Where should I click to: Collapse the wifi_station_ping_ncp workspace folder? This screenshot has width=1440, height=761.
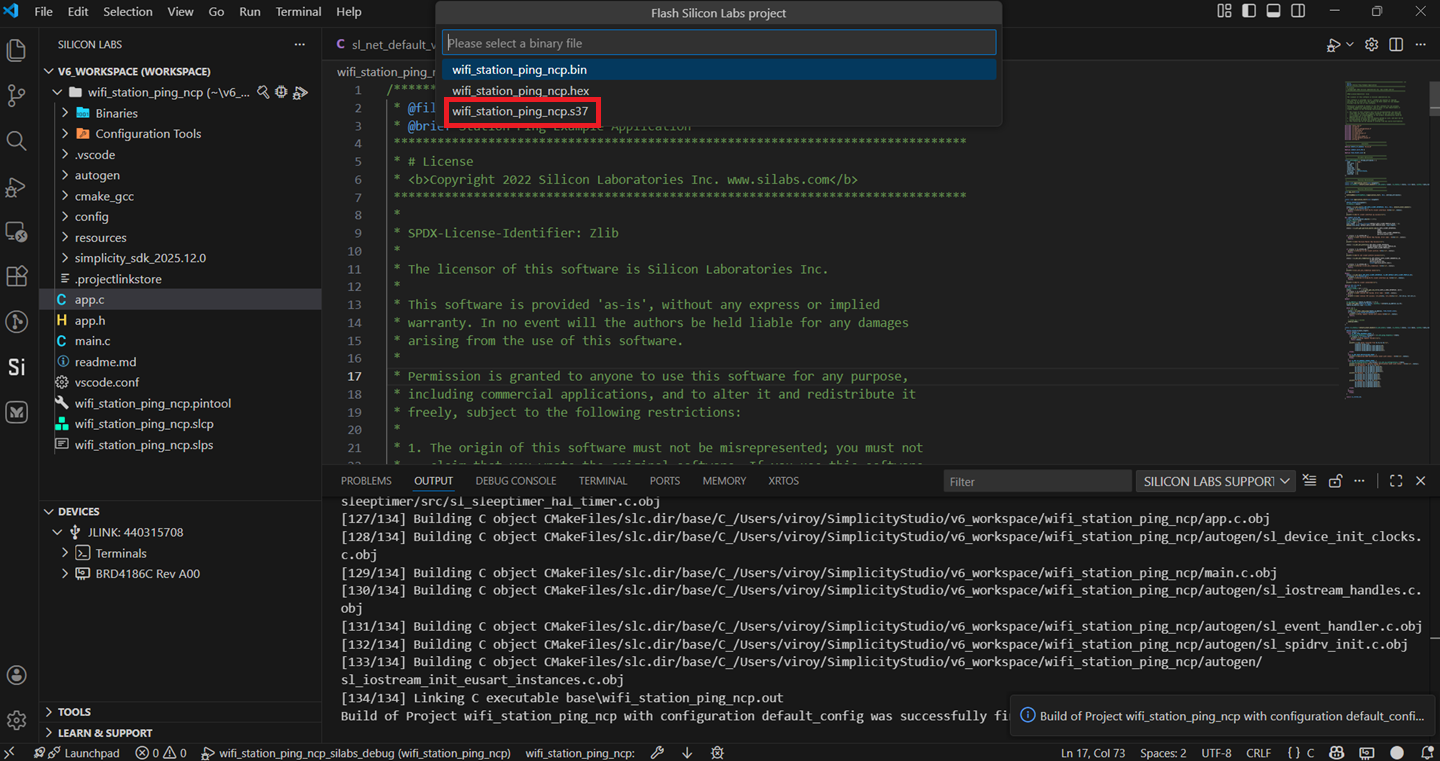point(57,91)
